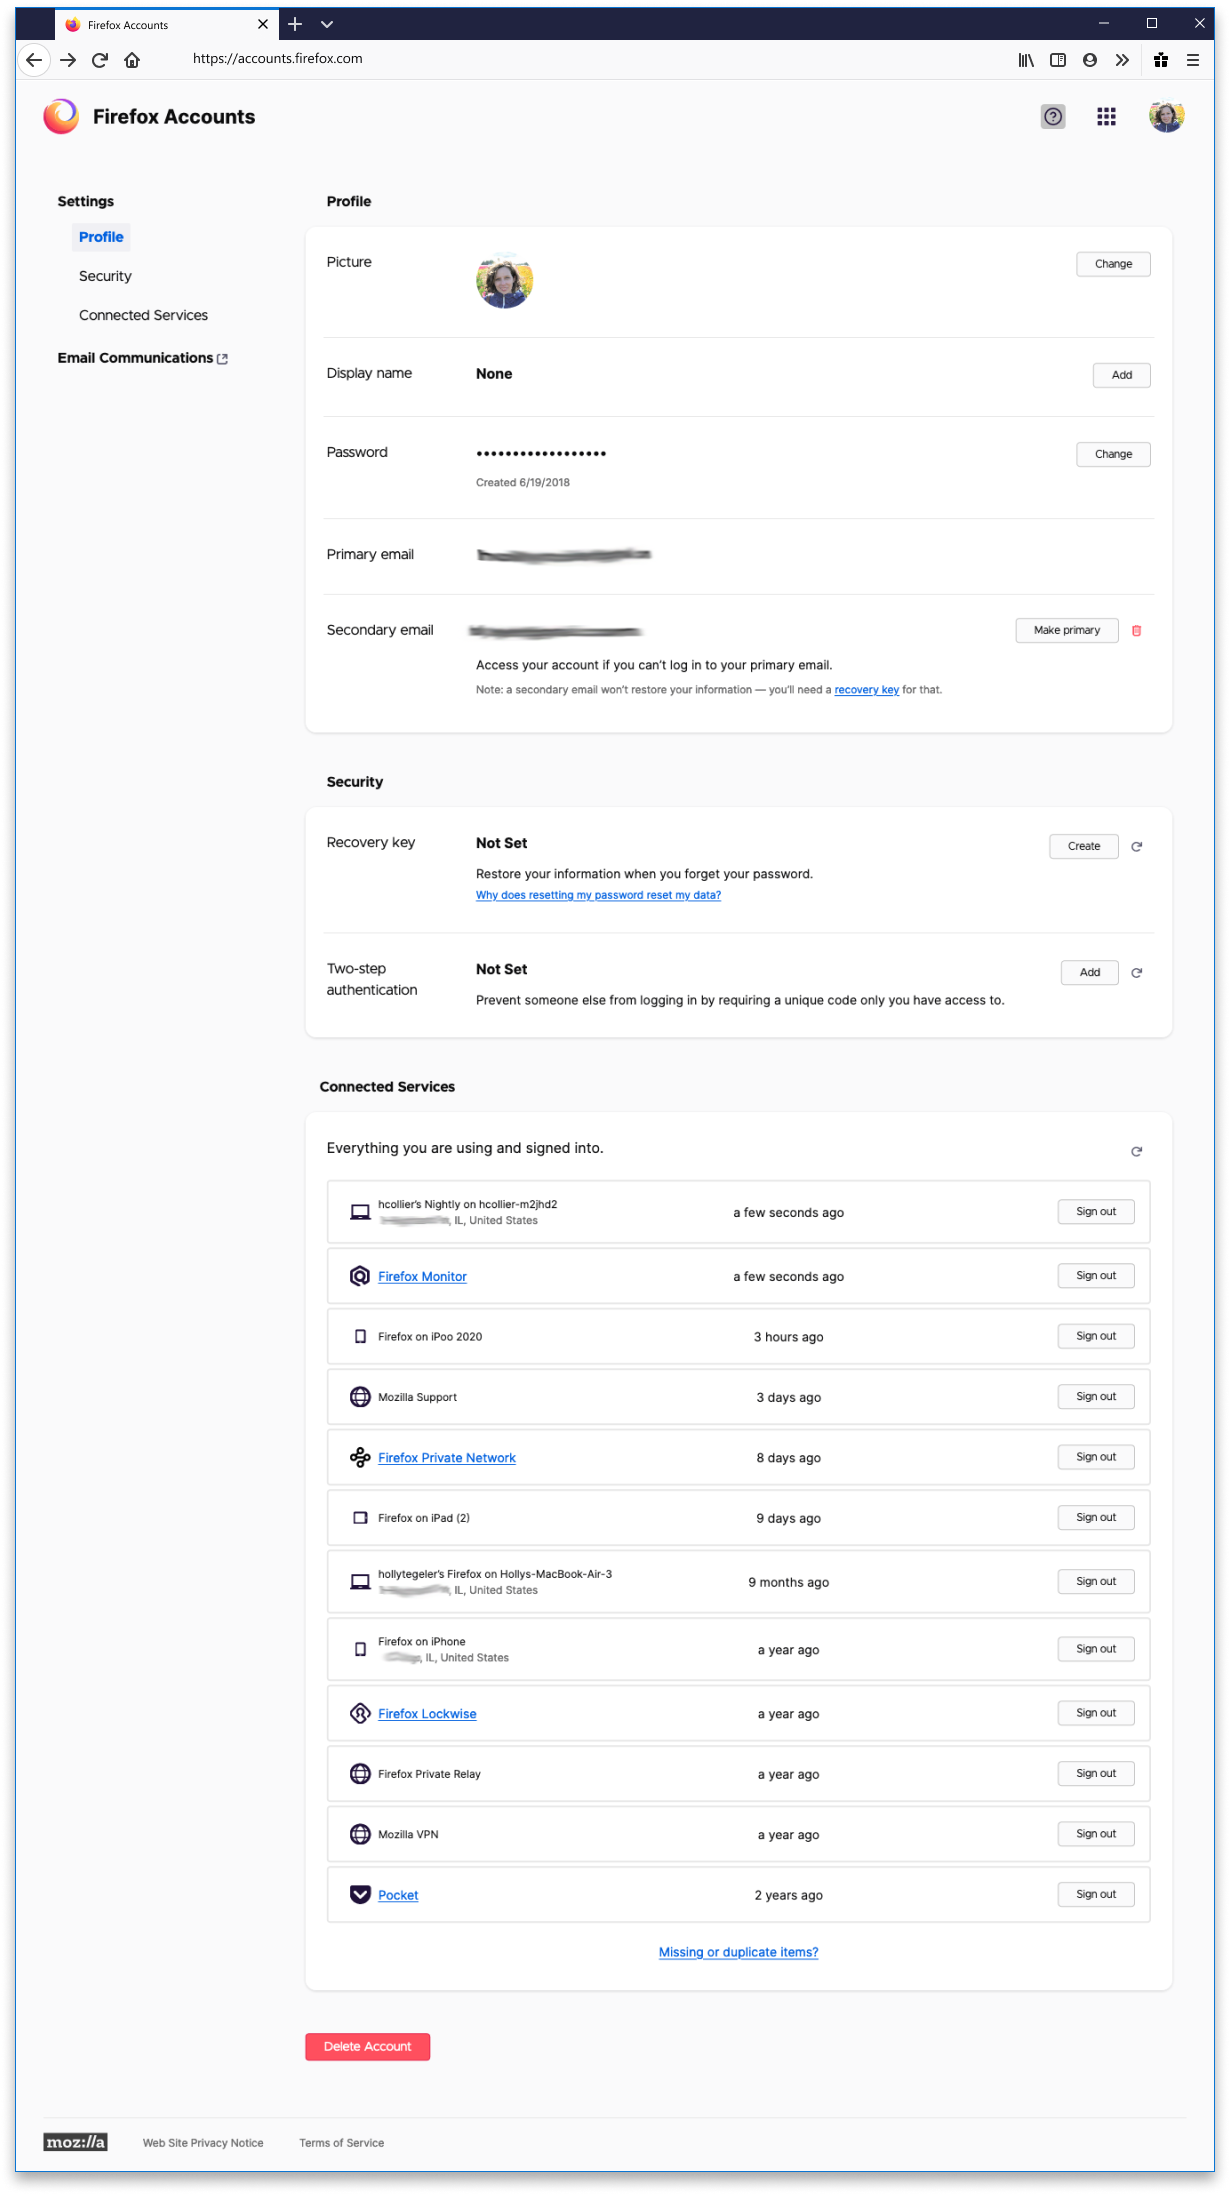
Task: Open Email Communications external link
Action: (x=143, y=358)
